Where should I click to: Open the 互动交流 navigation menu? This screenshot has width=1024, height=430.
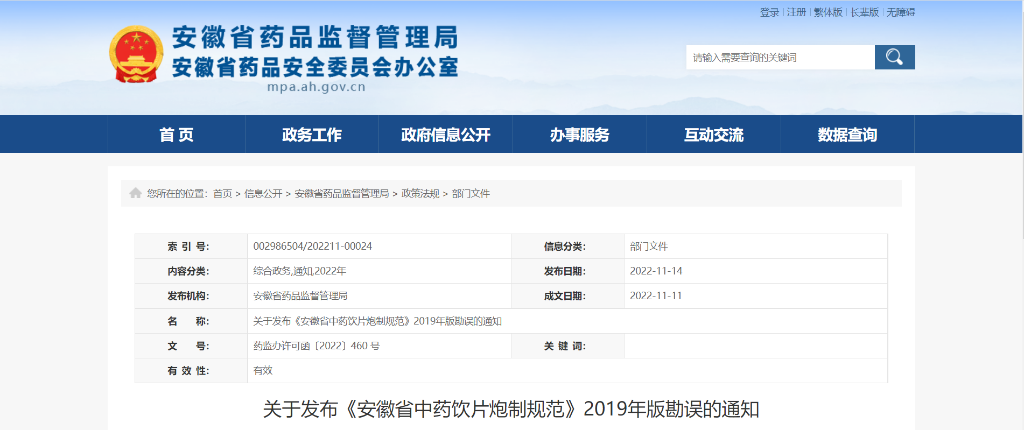point(714,135)
